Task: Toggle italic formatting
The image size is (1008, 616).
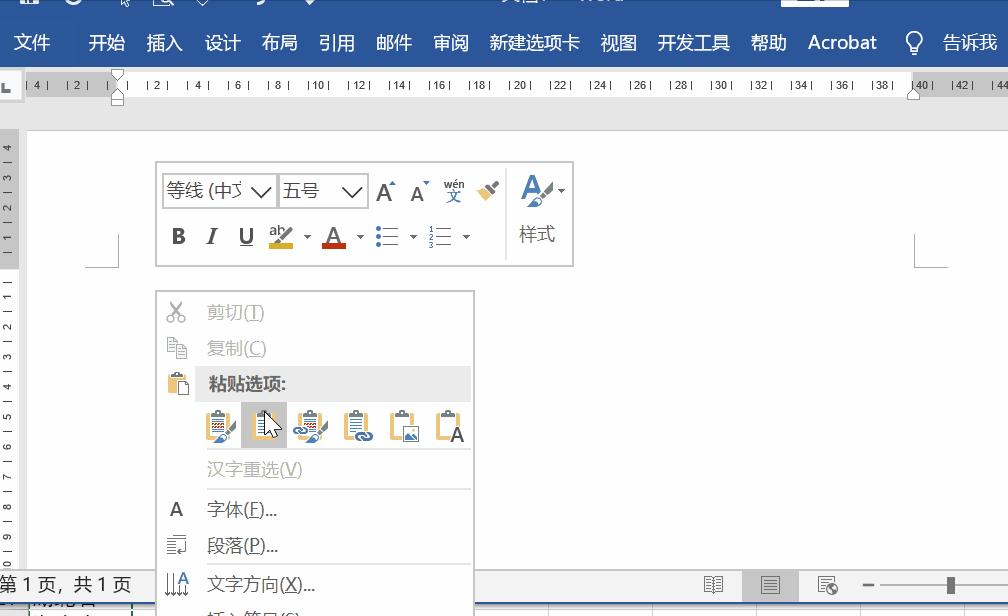Action: [211, 236]
